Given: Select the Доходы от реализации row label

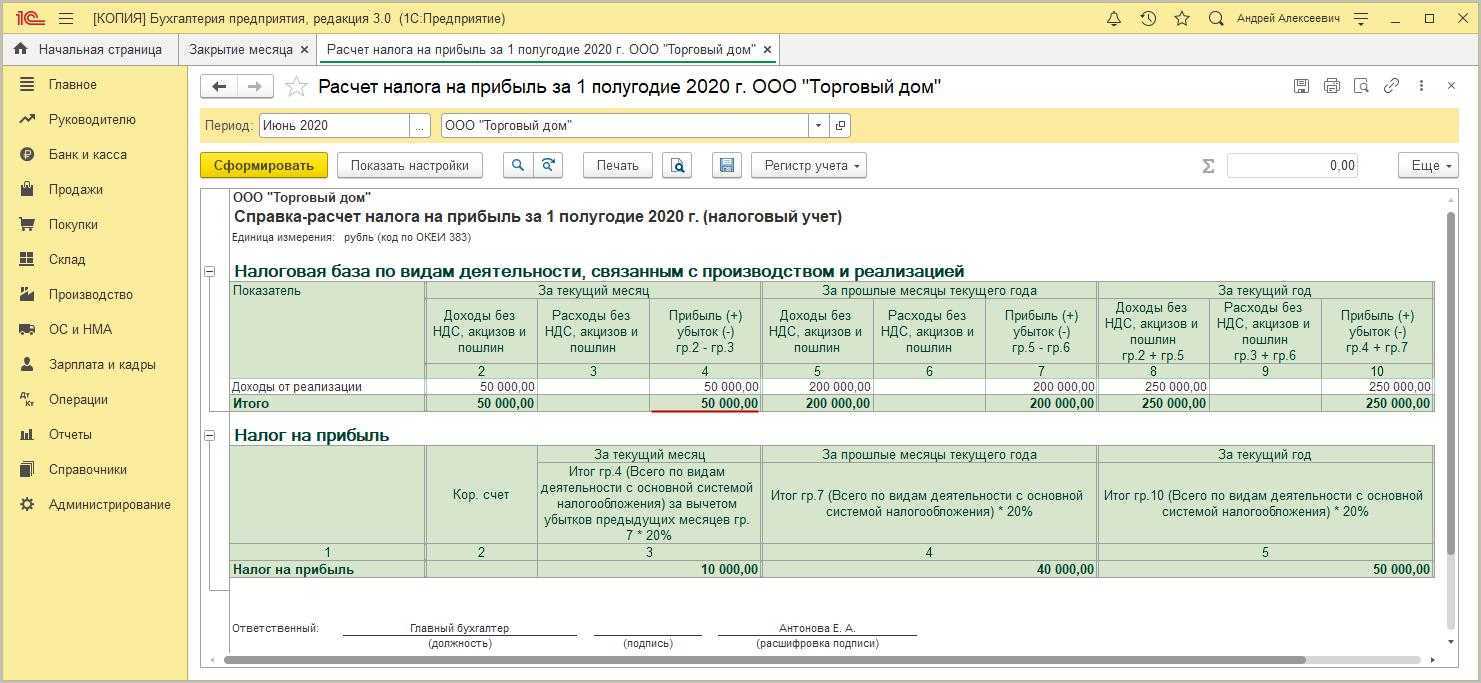Looking at the screenshot, I should click(x=296, y=386).
